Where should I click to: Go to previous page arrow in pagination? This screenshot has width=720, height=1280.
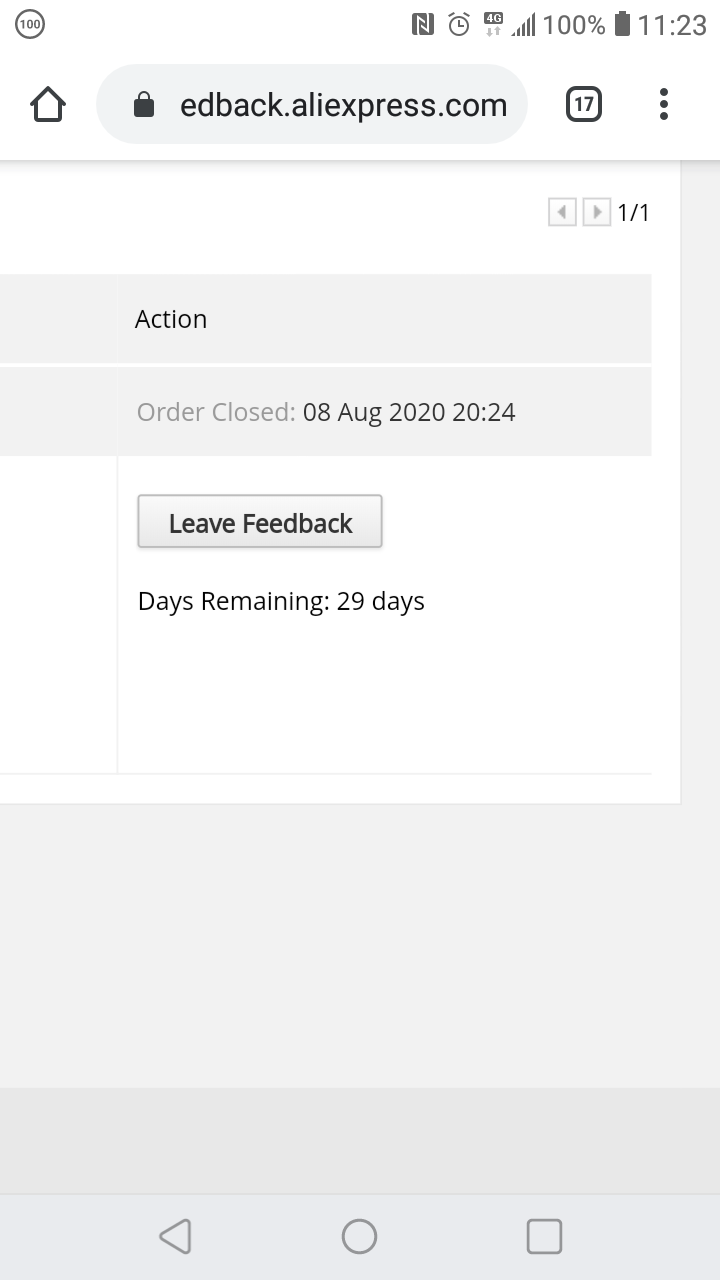[562, 212]
